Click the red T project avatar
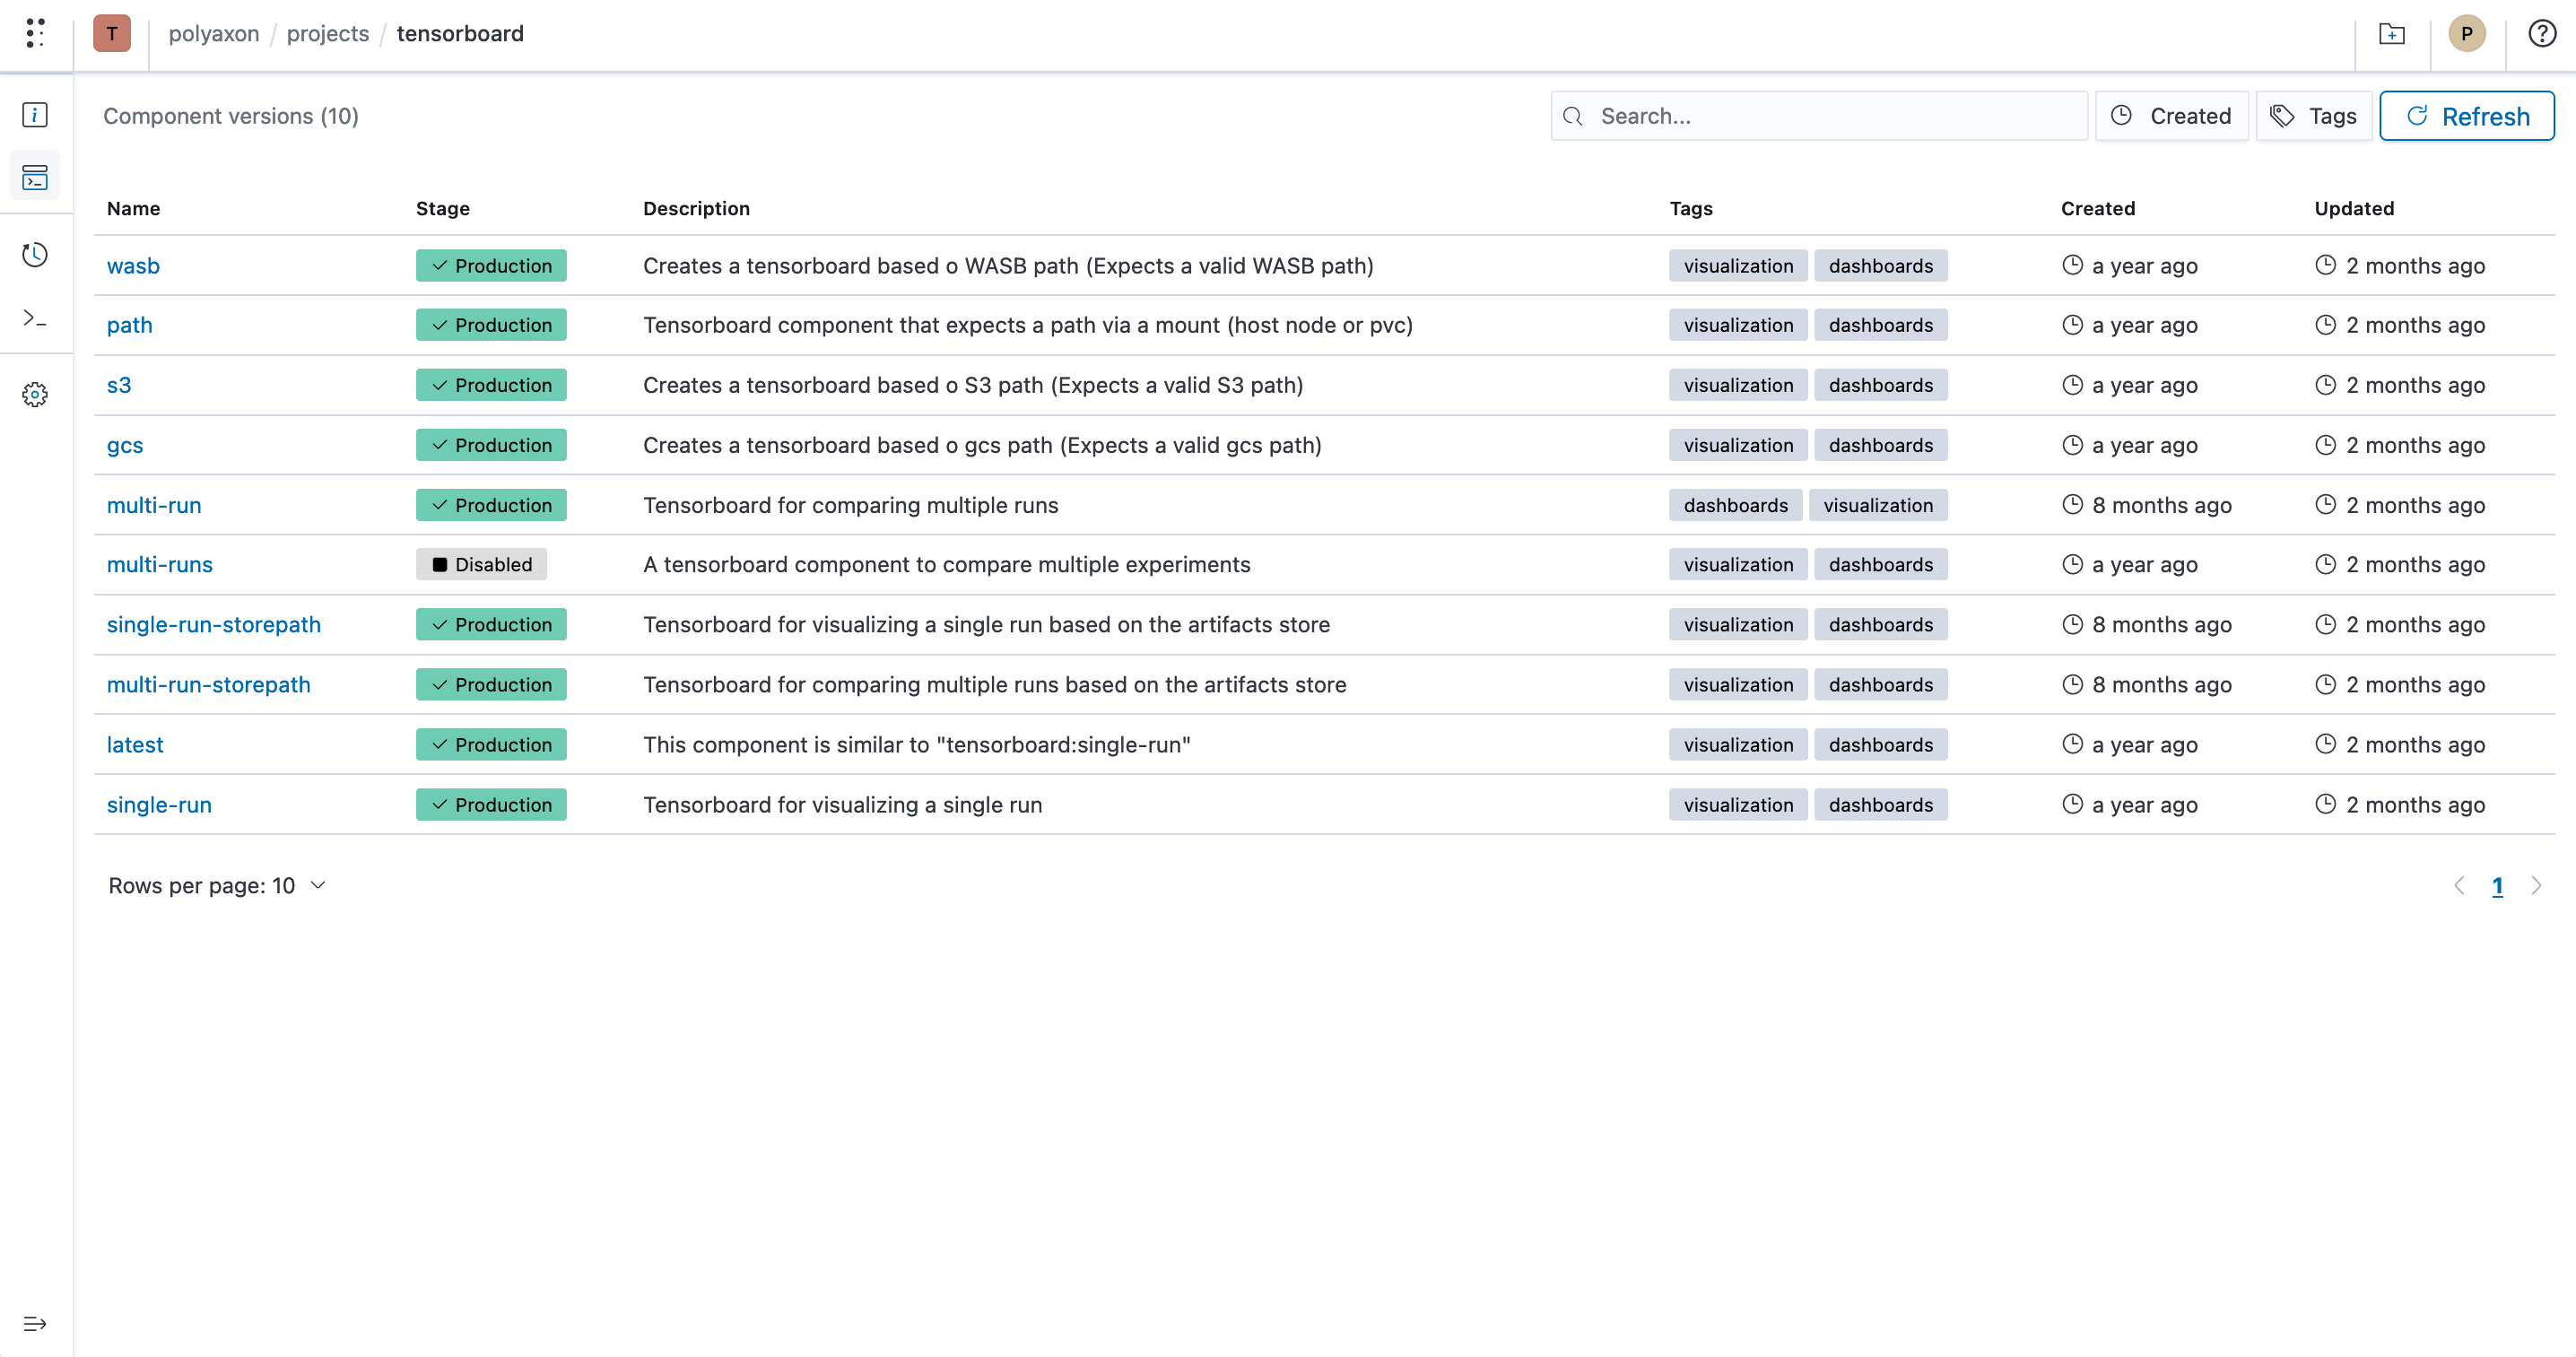The image size is (2576, 1357). (112, 33)
